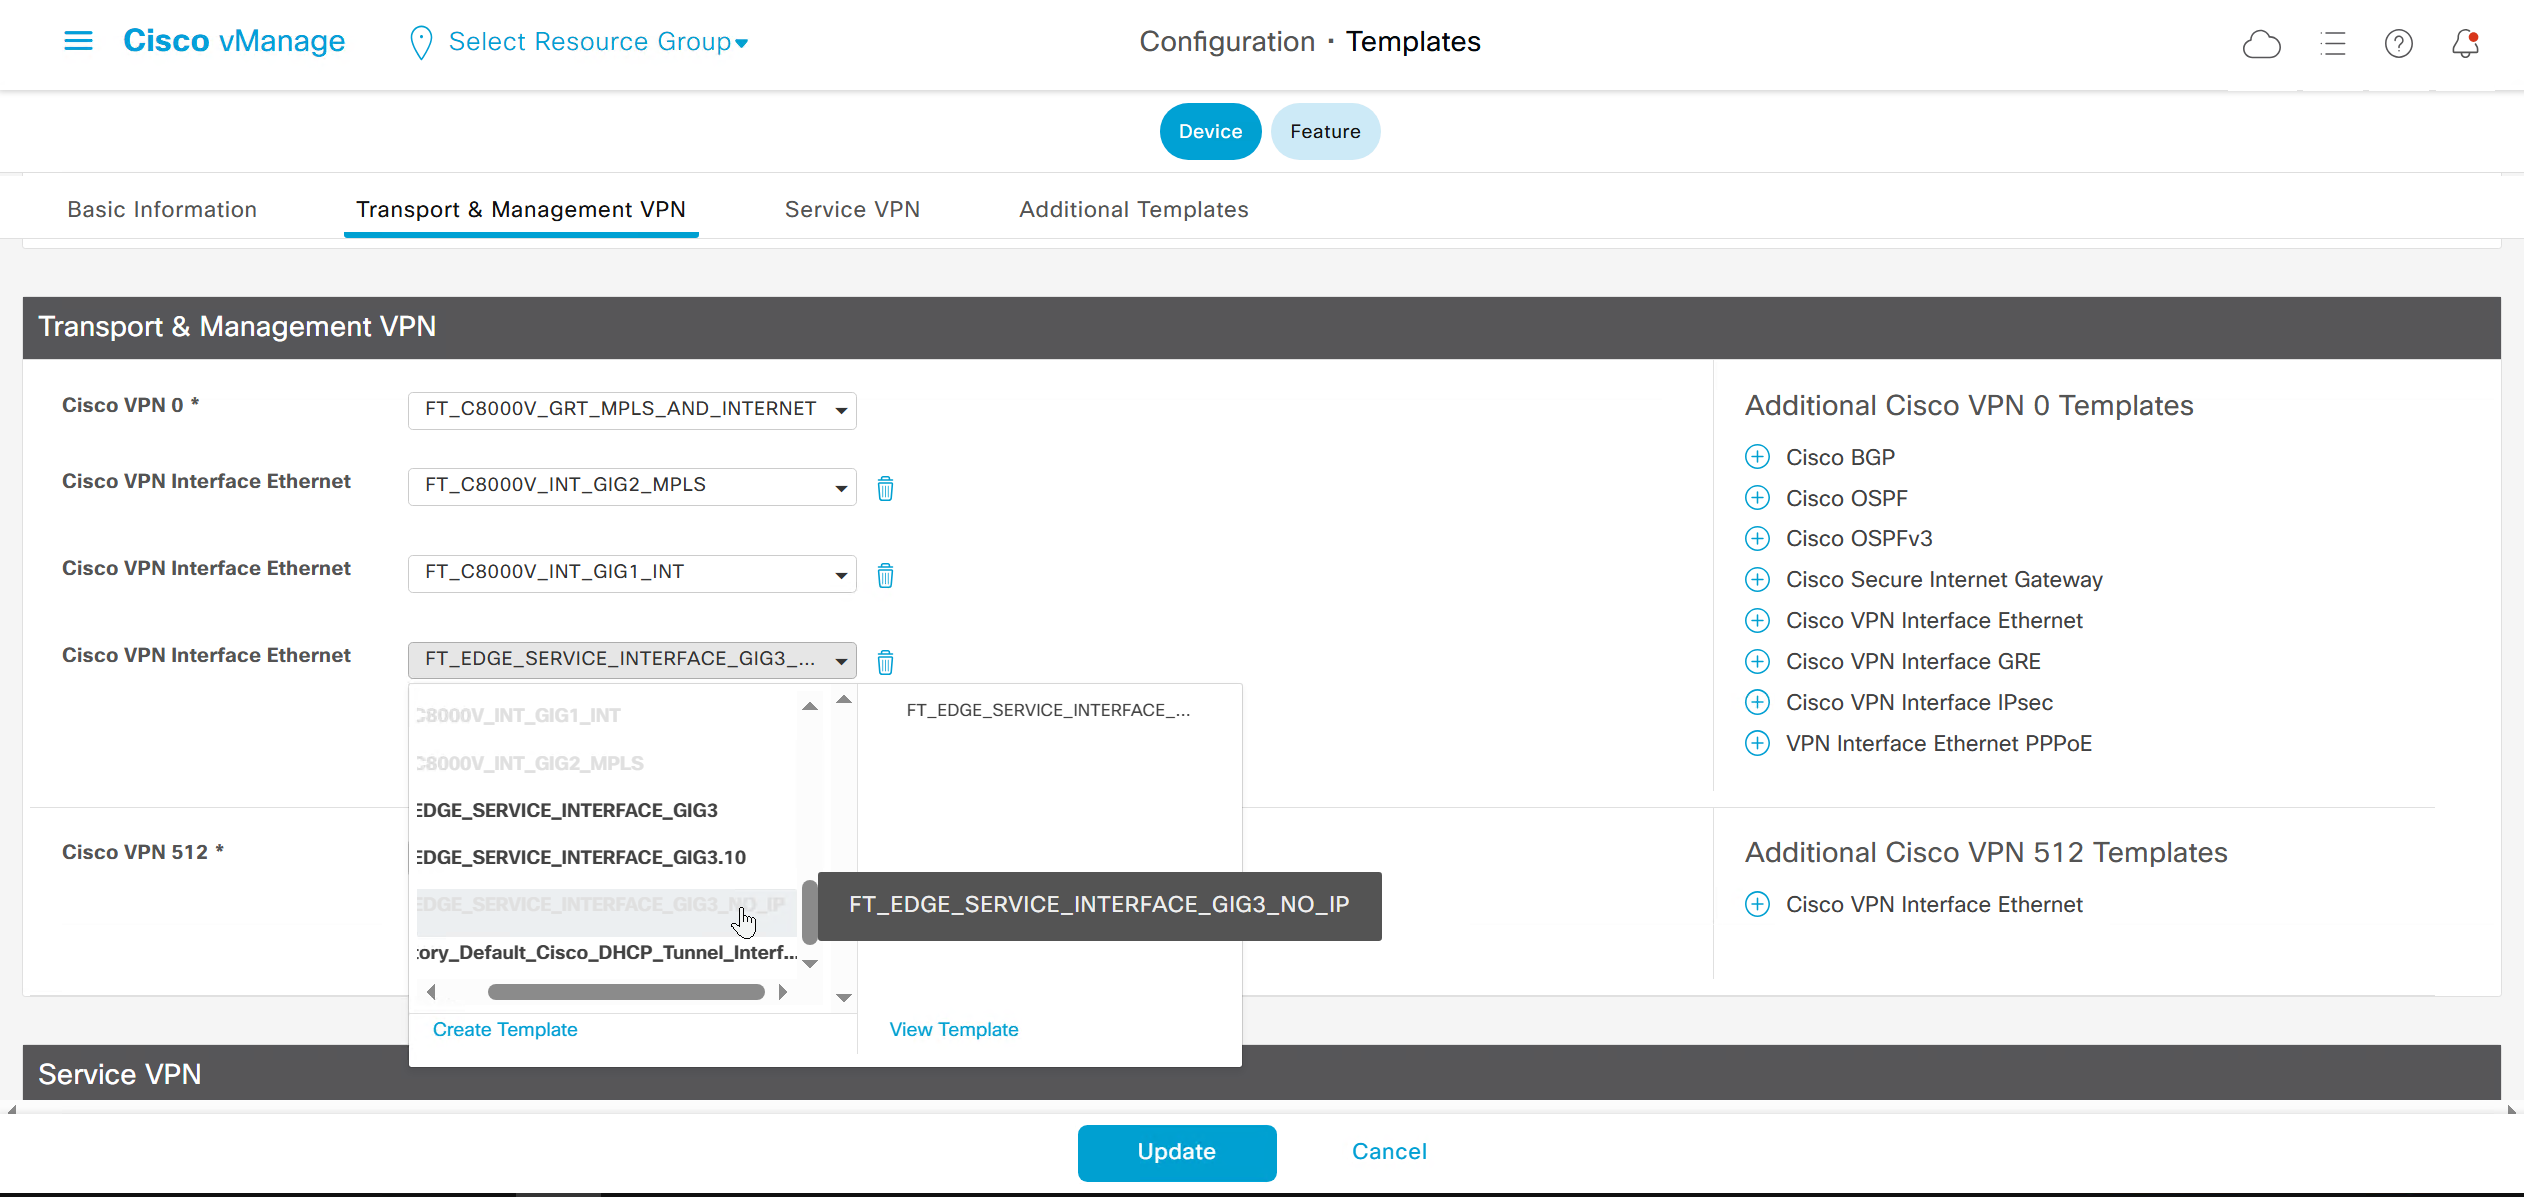Delete the FT_C8000V_INT_GIG1_INT interface row
2524x1197 pixels.
point(885,575)
